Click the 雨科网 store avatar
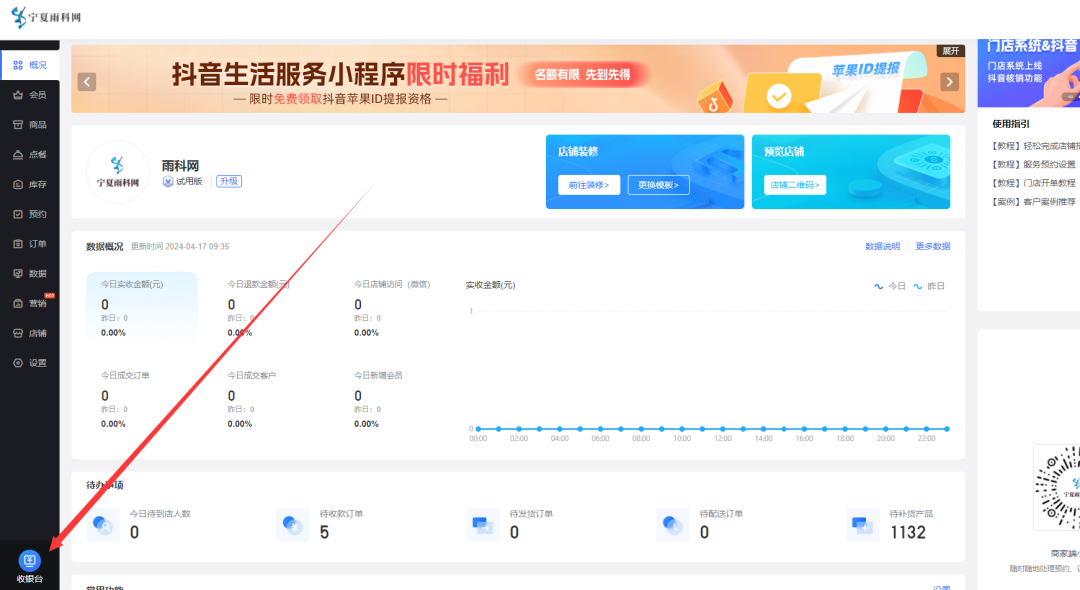Image resolution: width=1080 pixels, height=590 pixels. 118,172
